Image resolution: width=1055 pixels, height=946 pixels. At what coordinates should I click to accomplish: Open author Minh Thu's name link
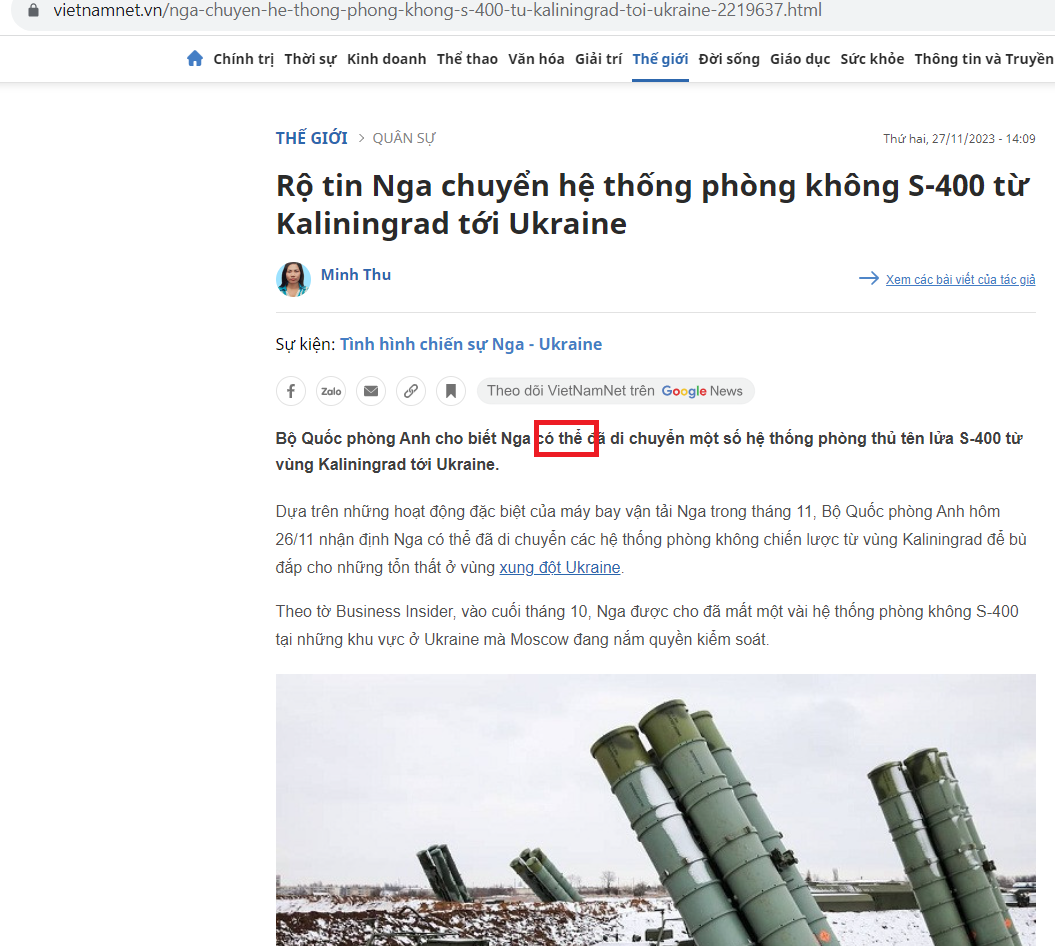(356, 274)
